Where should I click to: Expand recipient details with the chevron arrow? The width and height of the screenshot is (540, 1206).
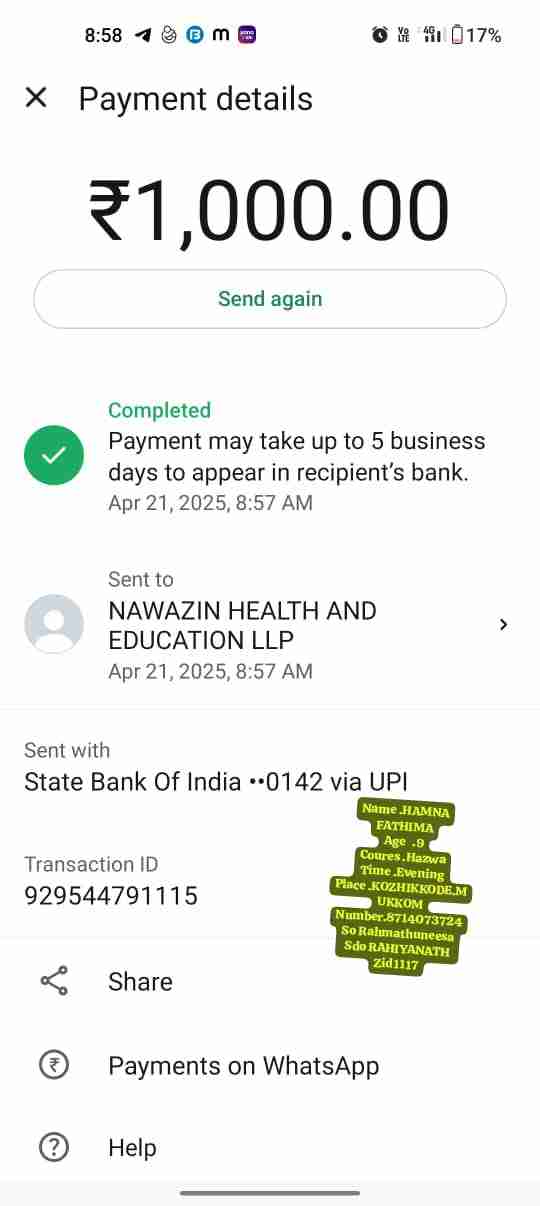tap(503, 624)
